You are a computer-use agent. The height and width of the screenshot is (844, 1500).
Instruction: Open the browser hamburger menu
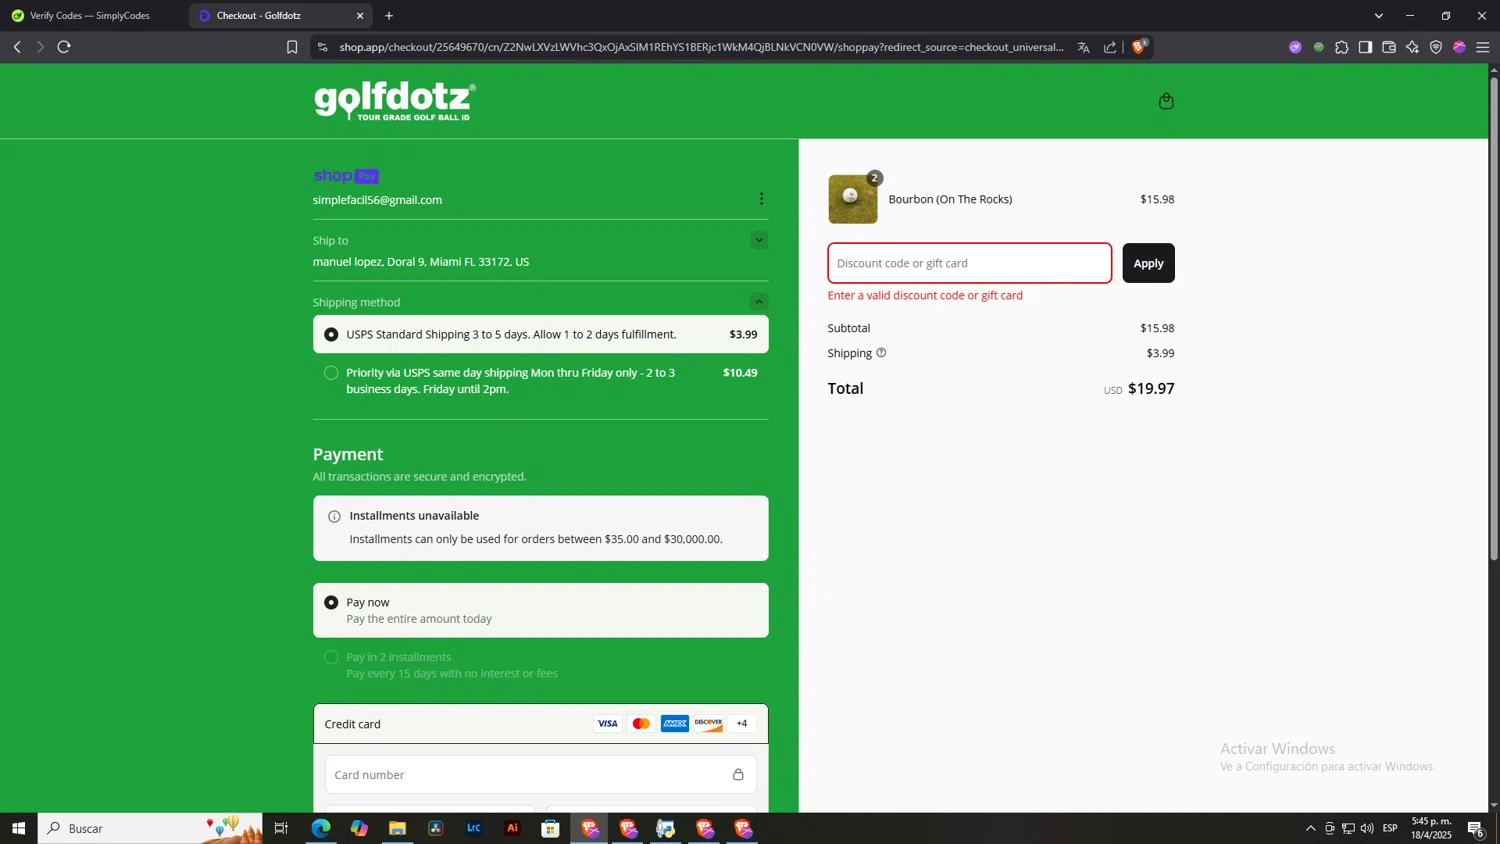[1483, 47]
